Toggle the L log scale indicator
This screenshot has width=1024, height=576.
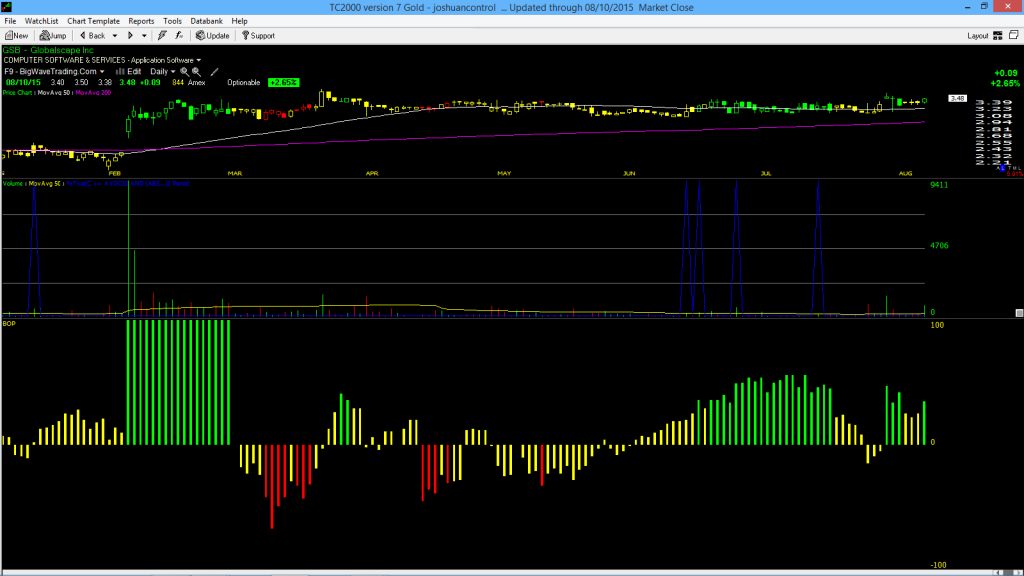(x=1002, y=168)
